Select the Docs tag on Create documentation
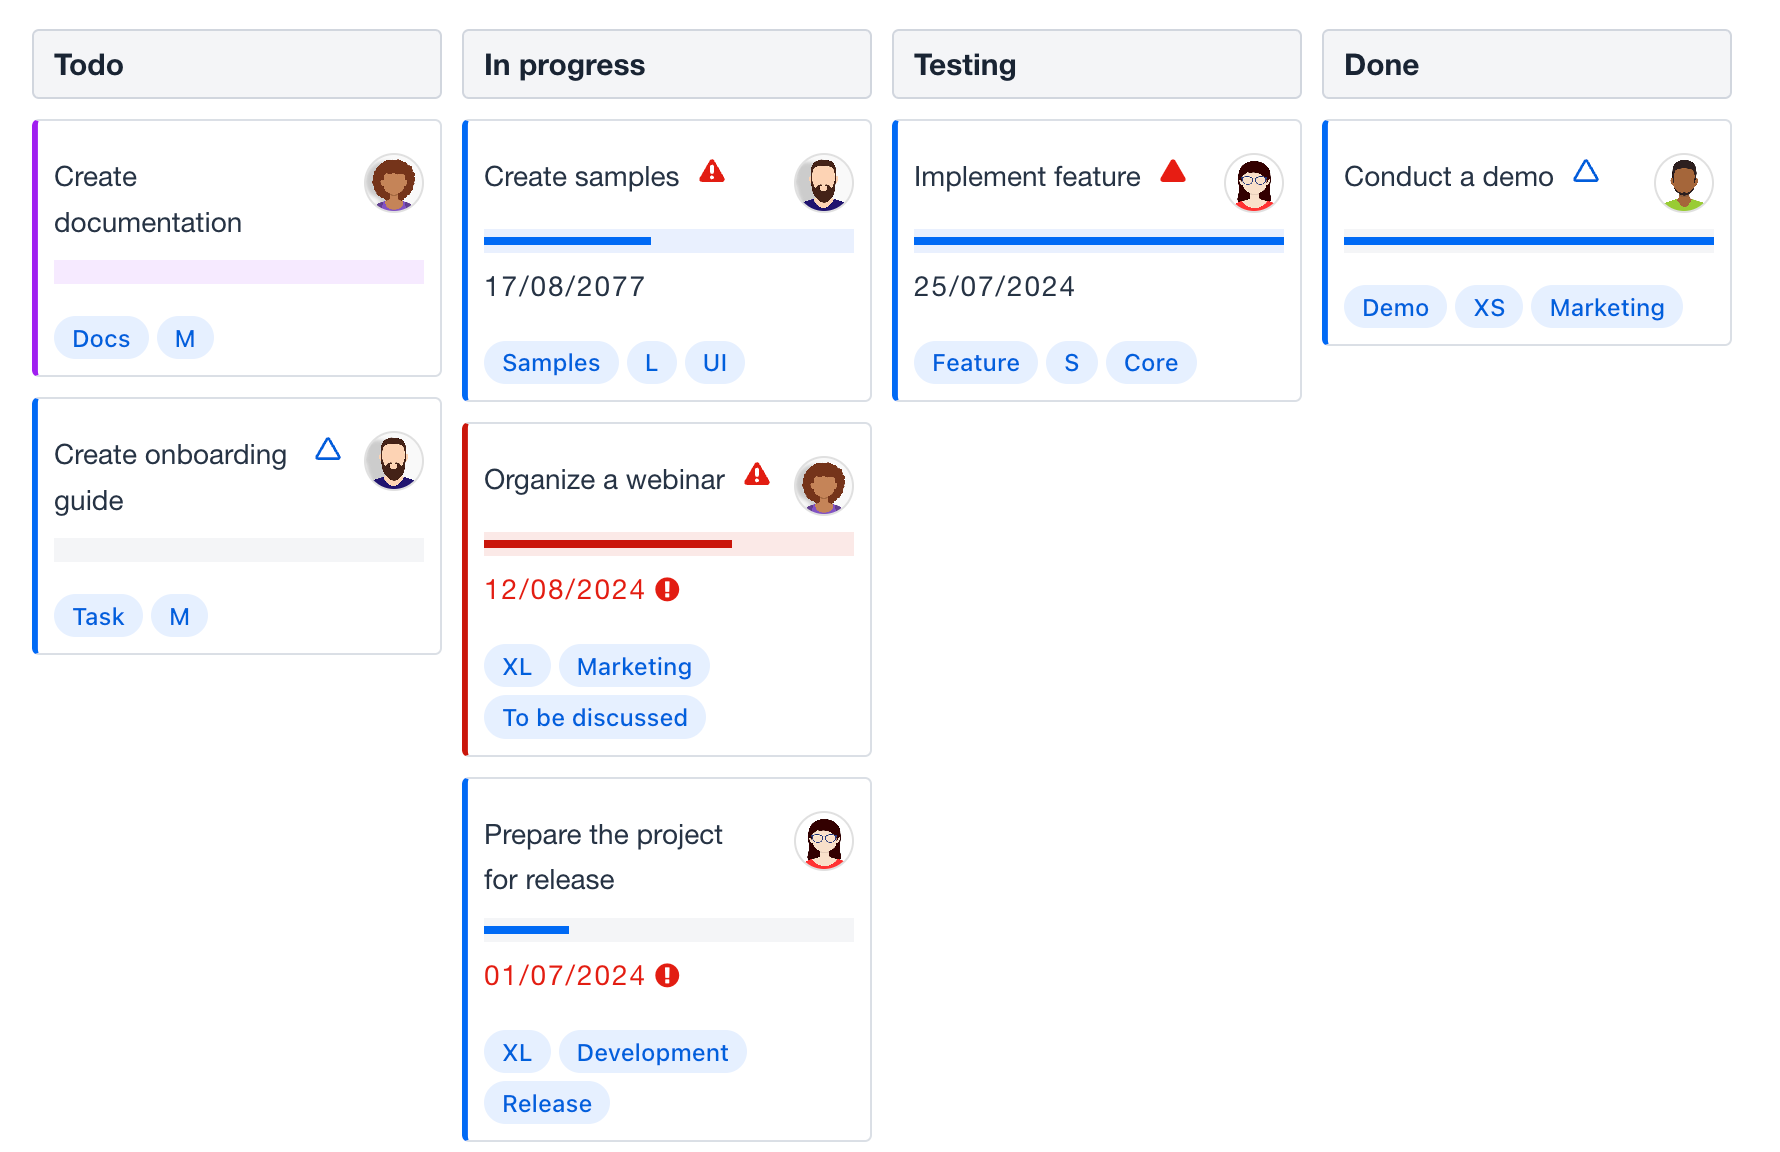Viewport: 1780px width, 1152px height. (x=100, y=337)
